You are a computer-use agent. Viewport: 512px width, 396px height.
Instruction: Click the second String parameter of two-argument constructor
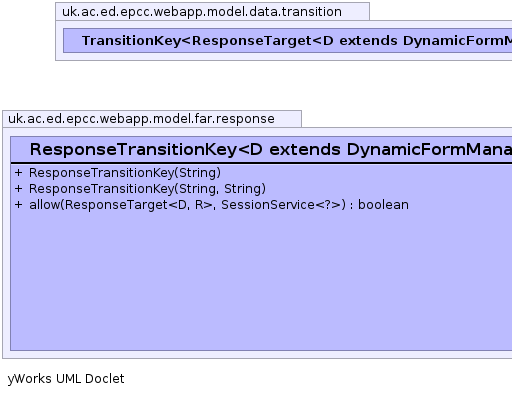click(243, 189)
